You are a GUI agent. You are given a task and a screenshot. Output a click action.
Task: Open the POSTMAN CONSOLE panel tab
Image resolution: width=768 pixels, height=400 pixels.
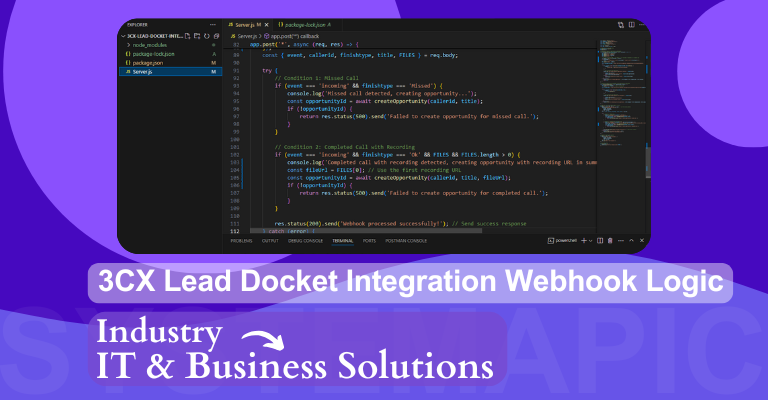tap(406, 241)
